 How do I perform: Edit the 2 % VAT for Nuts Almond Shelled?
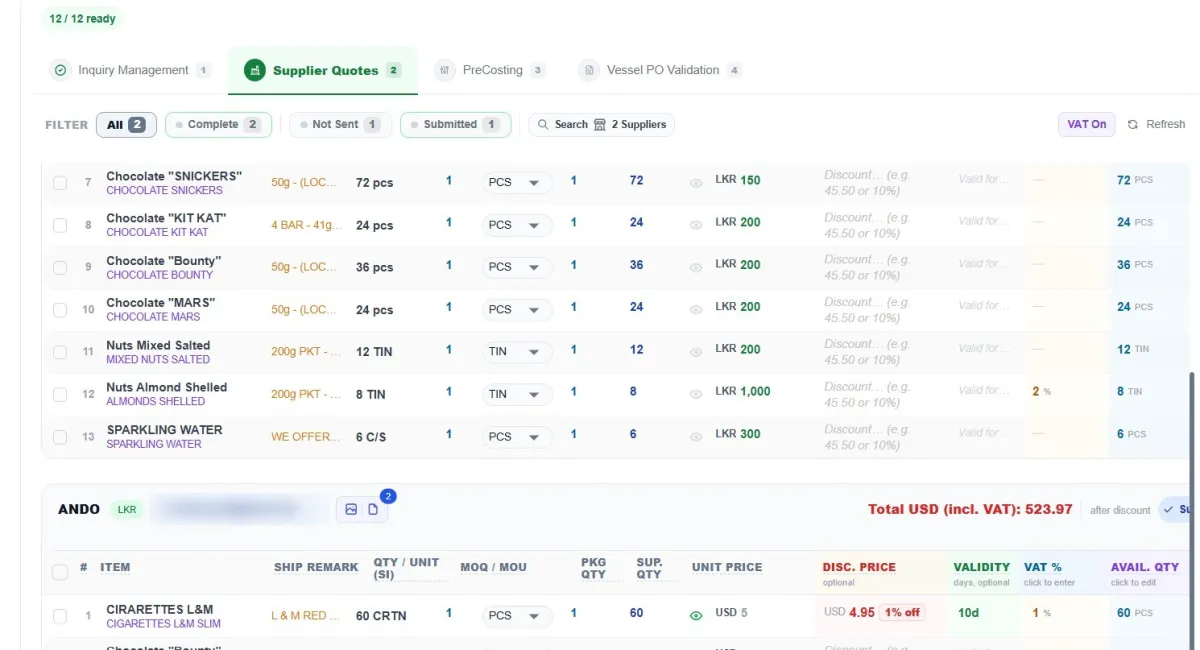1042,392
